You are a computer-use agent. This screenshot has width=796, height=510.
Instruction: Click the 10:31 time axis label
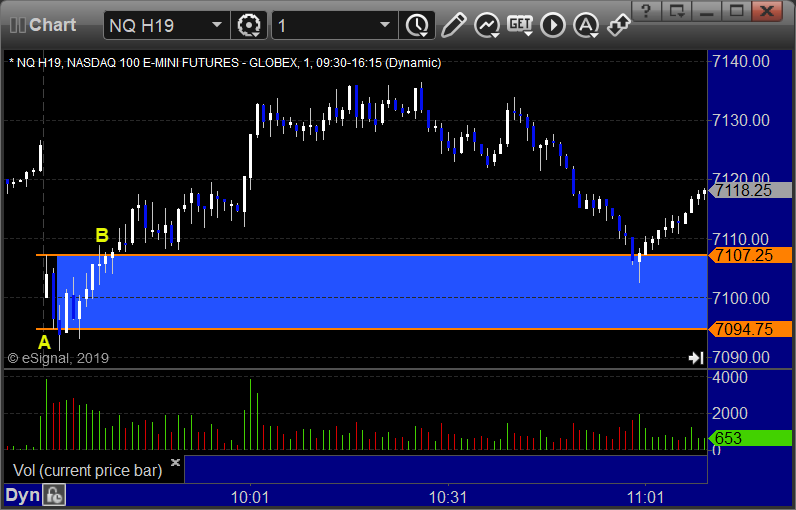[447, 497]
